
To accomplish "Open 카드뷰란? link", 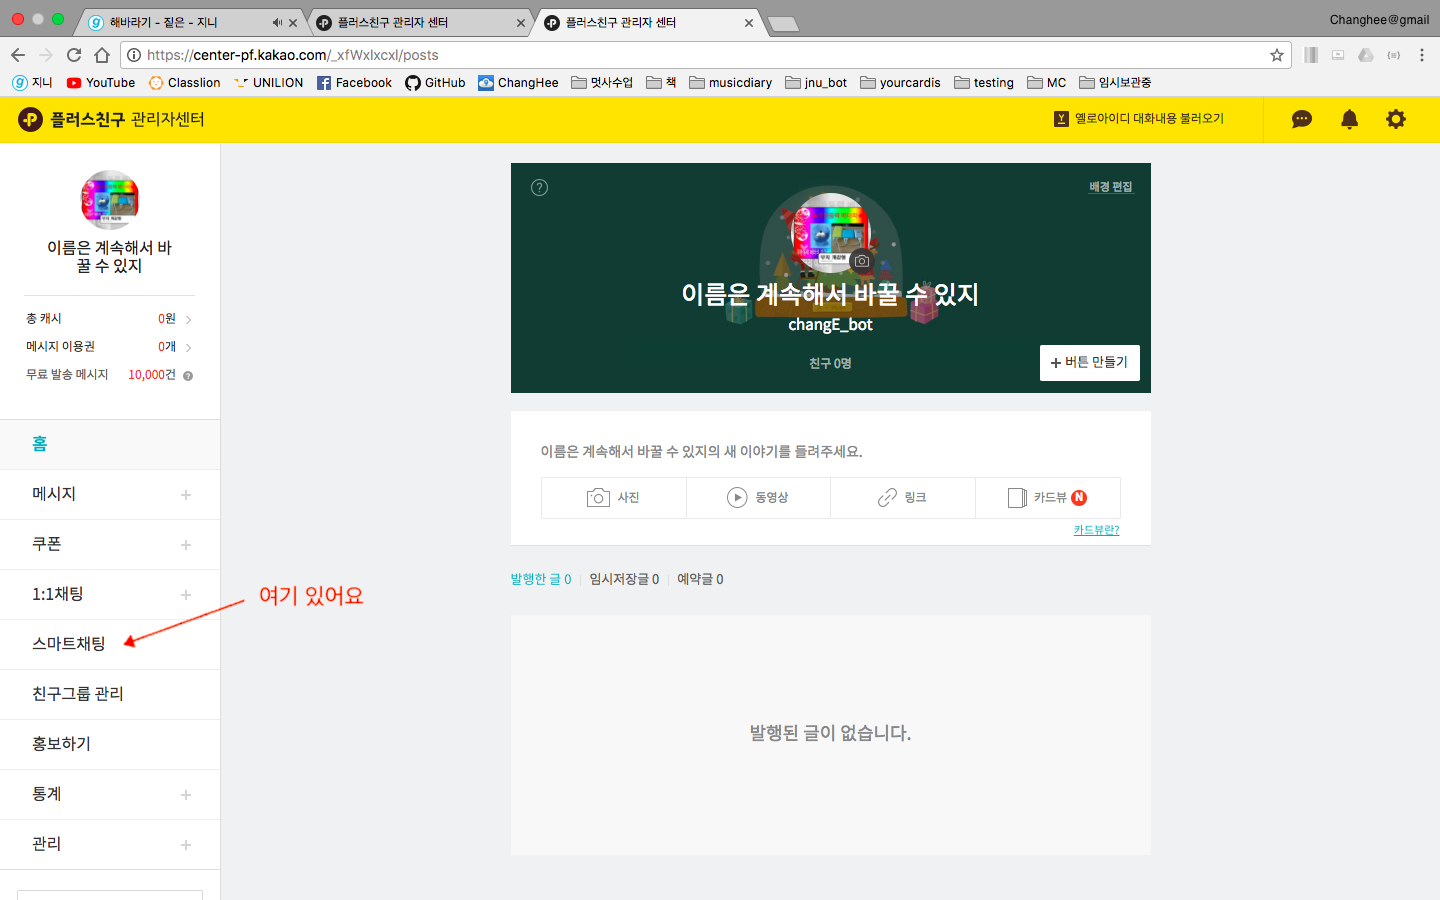I will tap(1096, 530).
